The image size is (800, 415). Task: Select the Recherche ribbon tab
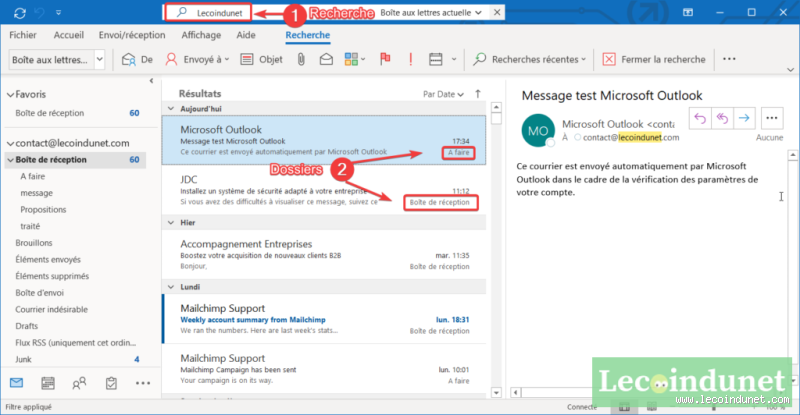pyautogui.click(x=308, y=35)
